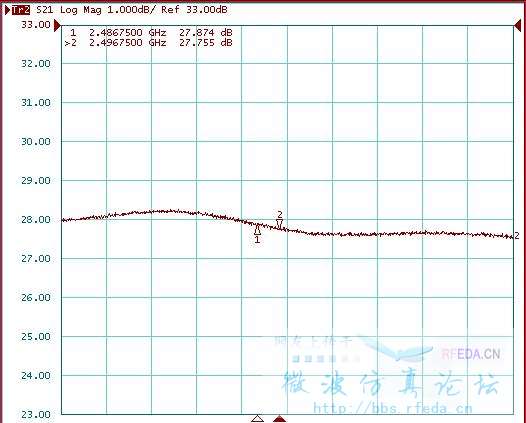Click the 33.00 top axis label
Image resolution: width=526 pixels, height=423 pixels.
point(36,24)
